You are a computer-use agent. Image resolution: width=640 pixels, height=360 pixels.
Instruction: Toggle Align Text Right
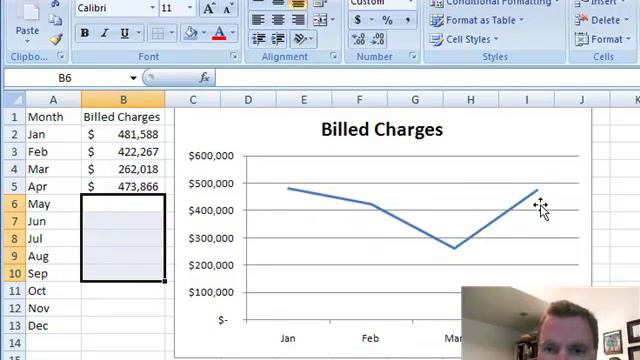298,20
